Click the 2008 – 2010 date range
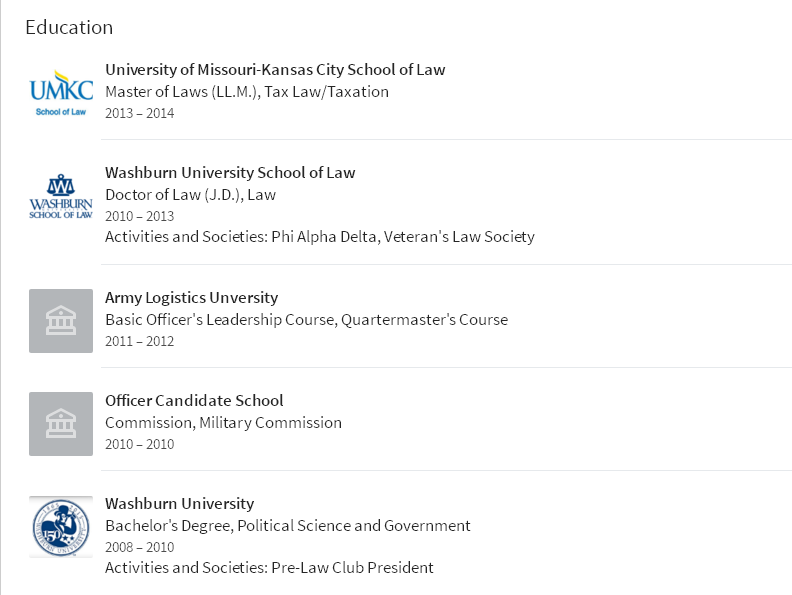The width and height of the screenshot is (792, 595). 139,547
